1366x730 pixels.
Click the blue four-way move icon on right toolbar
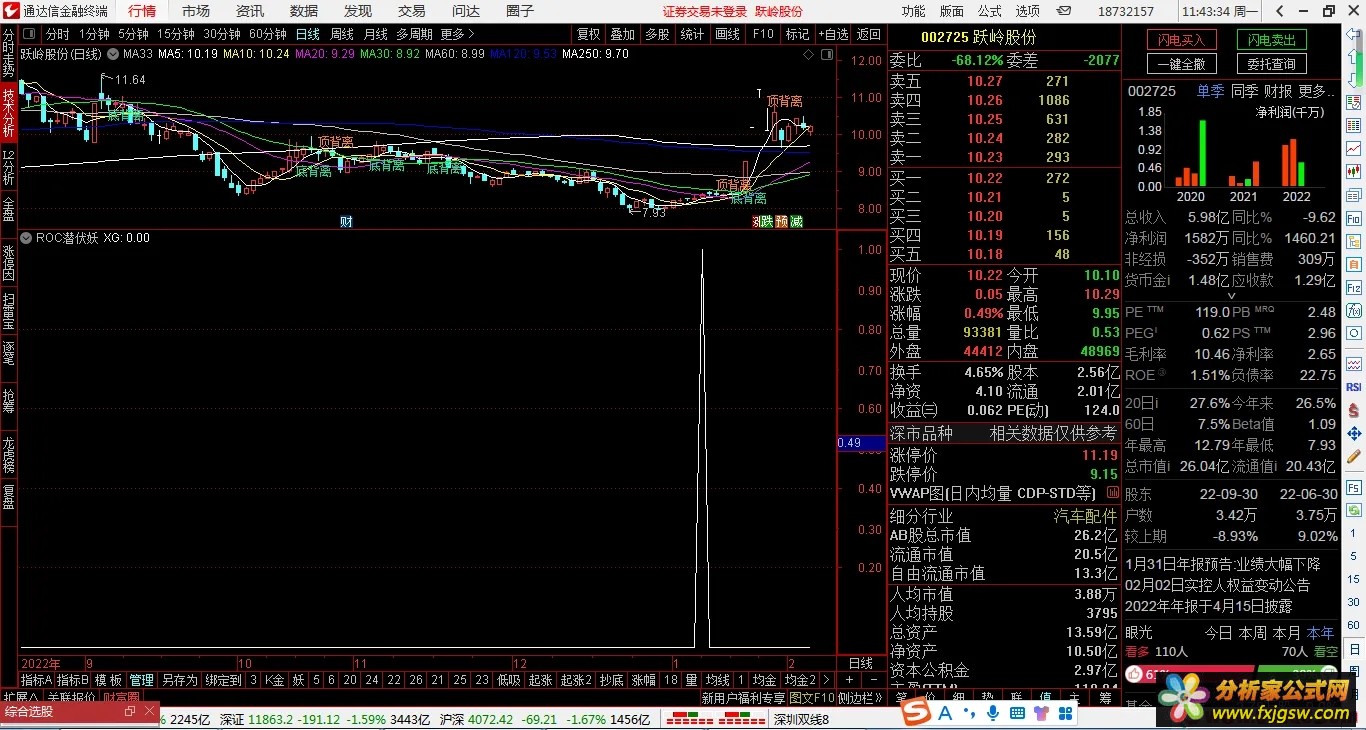(x=1354, y=433)
